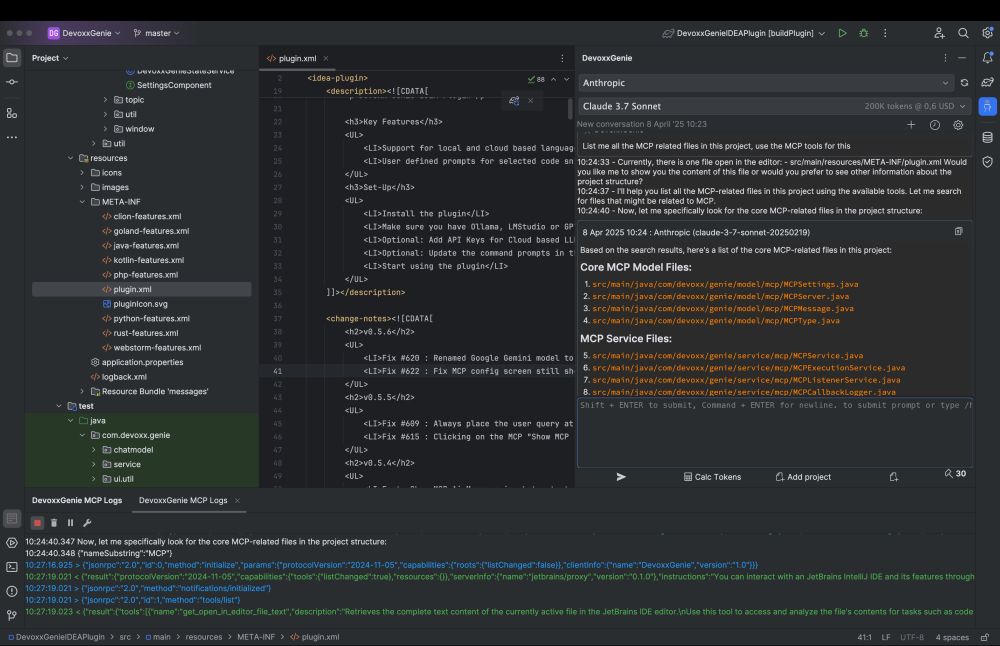The height and width of the screenshot is (646, 1000).
Task: Open the Services tool window icon
Action: coord(11,543)
